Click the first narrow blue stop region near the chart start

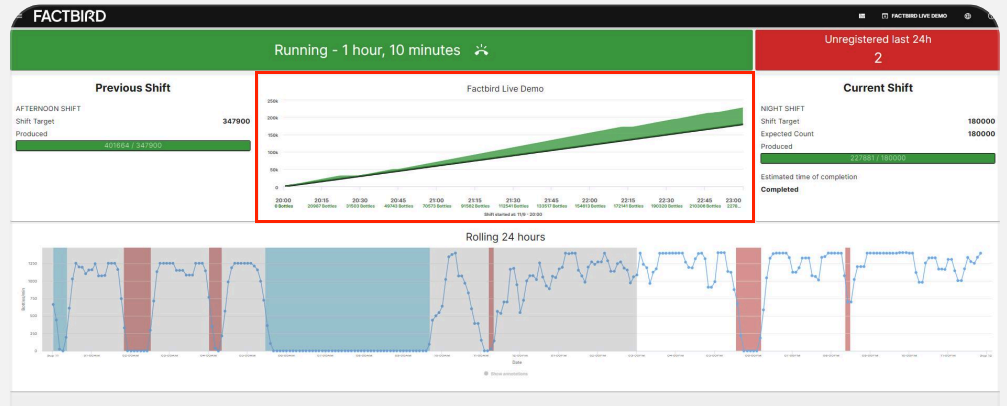[60, 299]
